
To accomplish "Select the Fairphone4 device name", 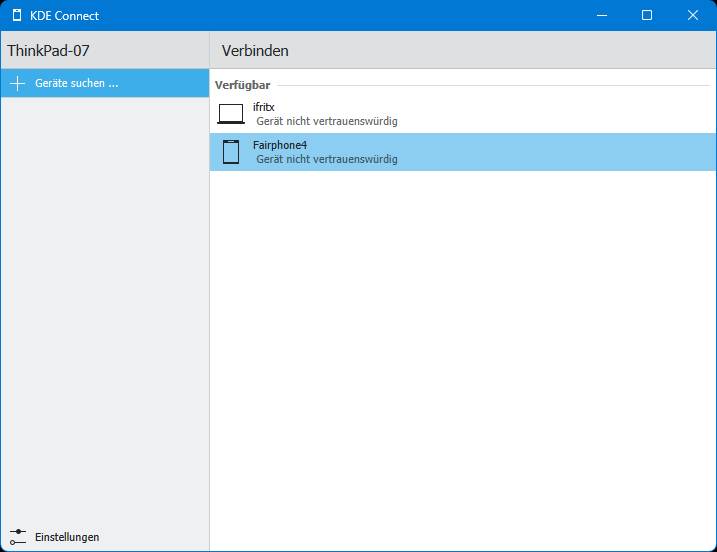I will click(x=280, y=145).
